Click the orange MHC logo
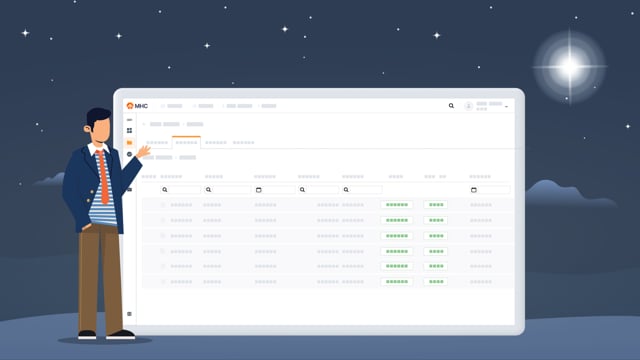This screenshot has width=640, height=360. pos(137,106)
